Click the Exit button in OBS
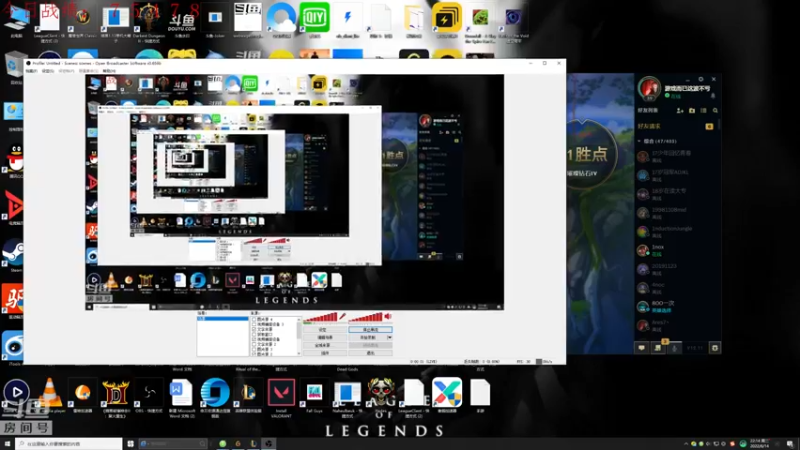Viewport: 800px width, 450px height. coord(370,353)
